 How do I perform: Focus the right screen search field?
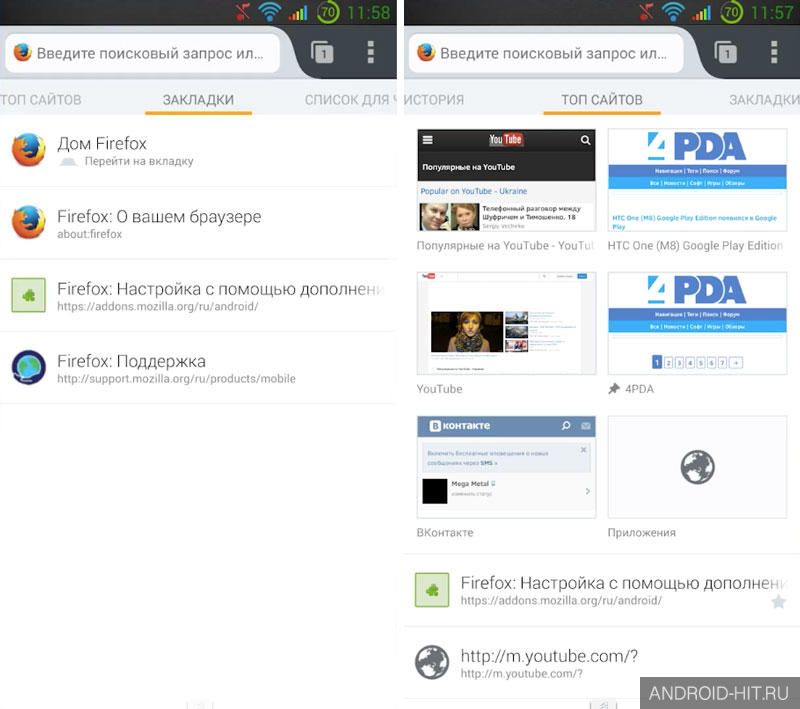click(546, 53)
